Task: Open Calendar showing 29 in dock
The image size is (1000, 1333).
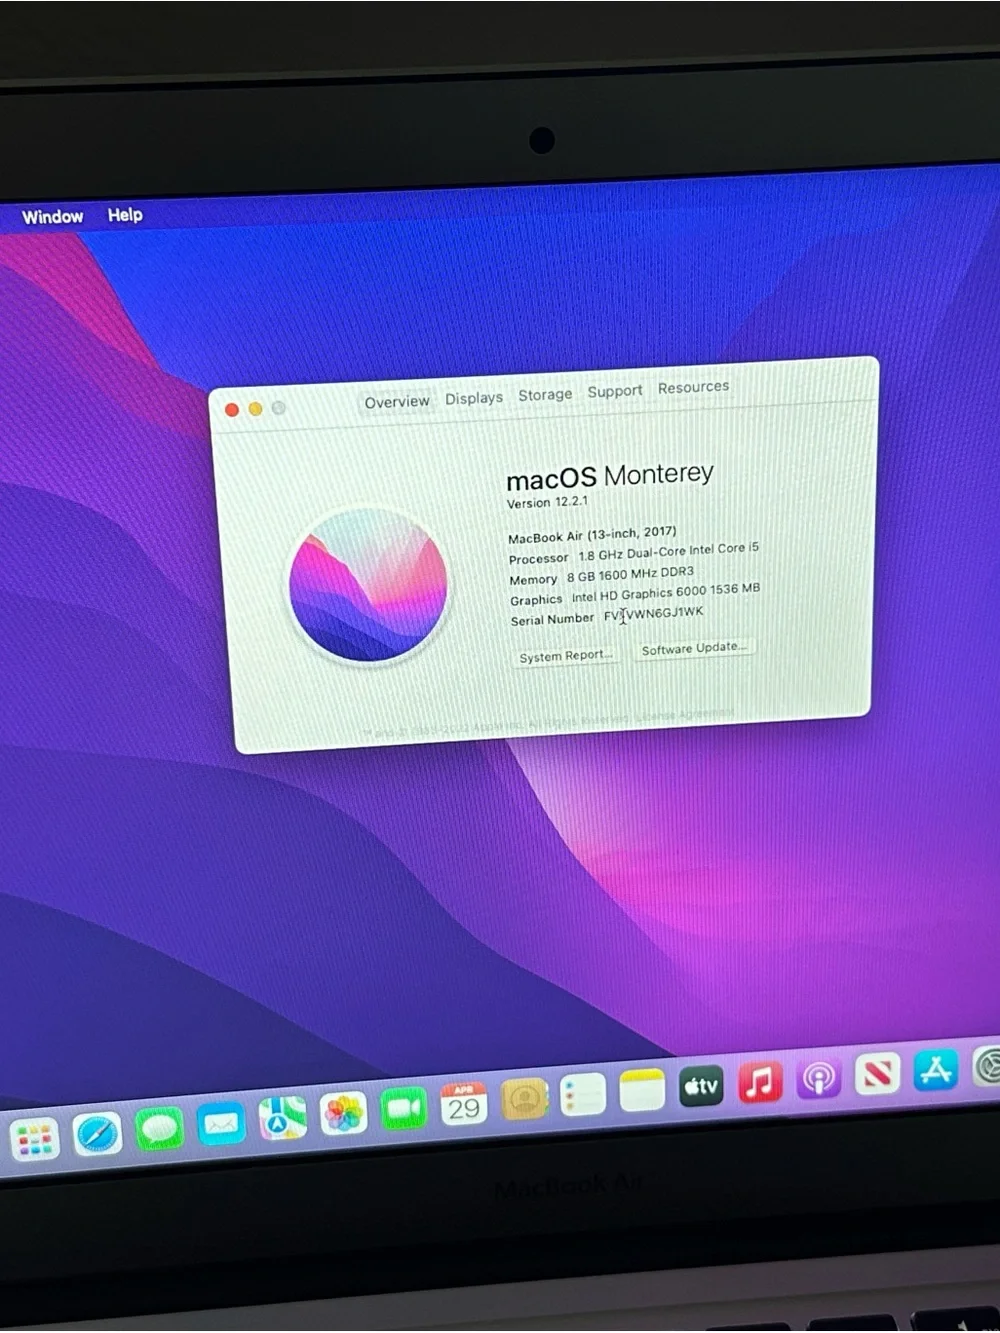Action: point(464,1104)
